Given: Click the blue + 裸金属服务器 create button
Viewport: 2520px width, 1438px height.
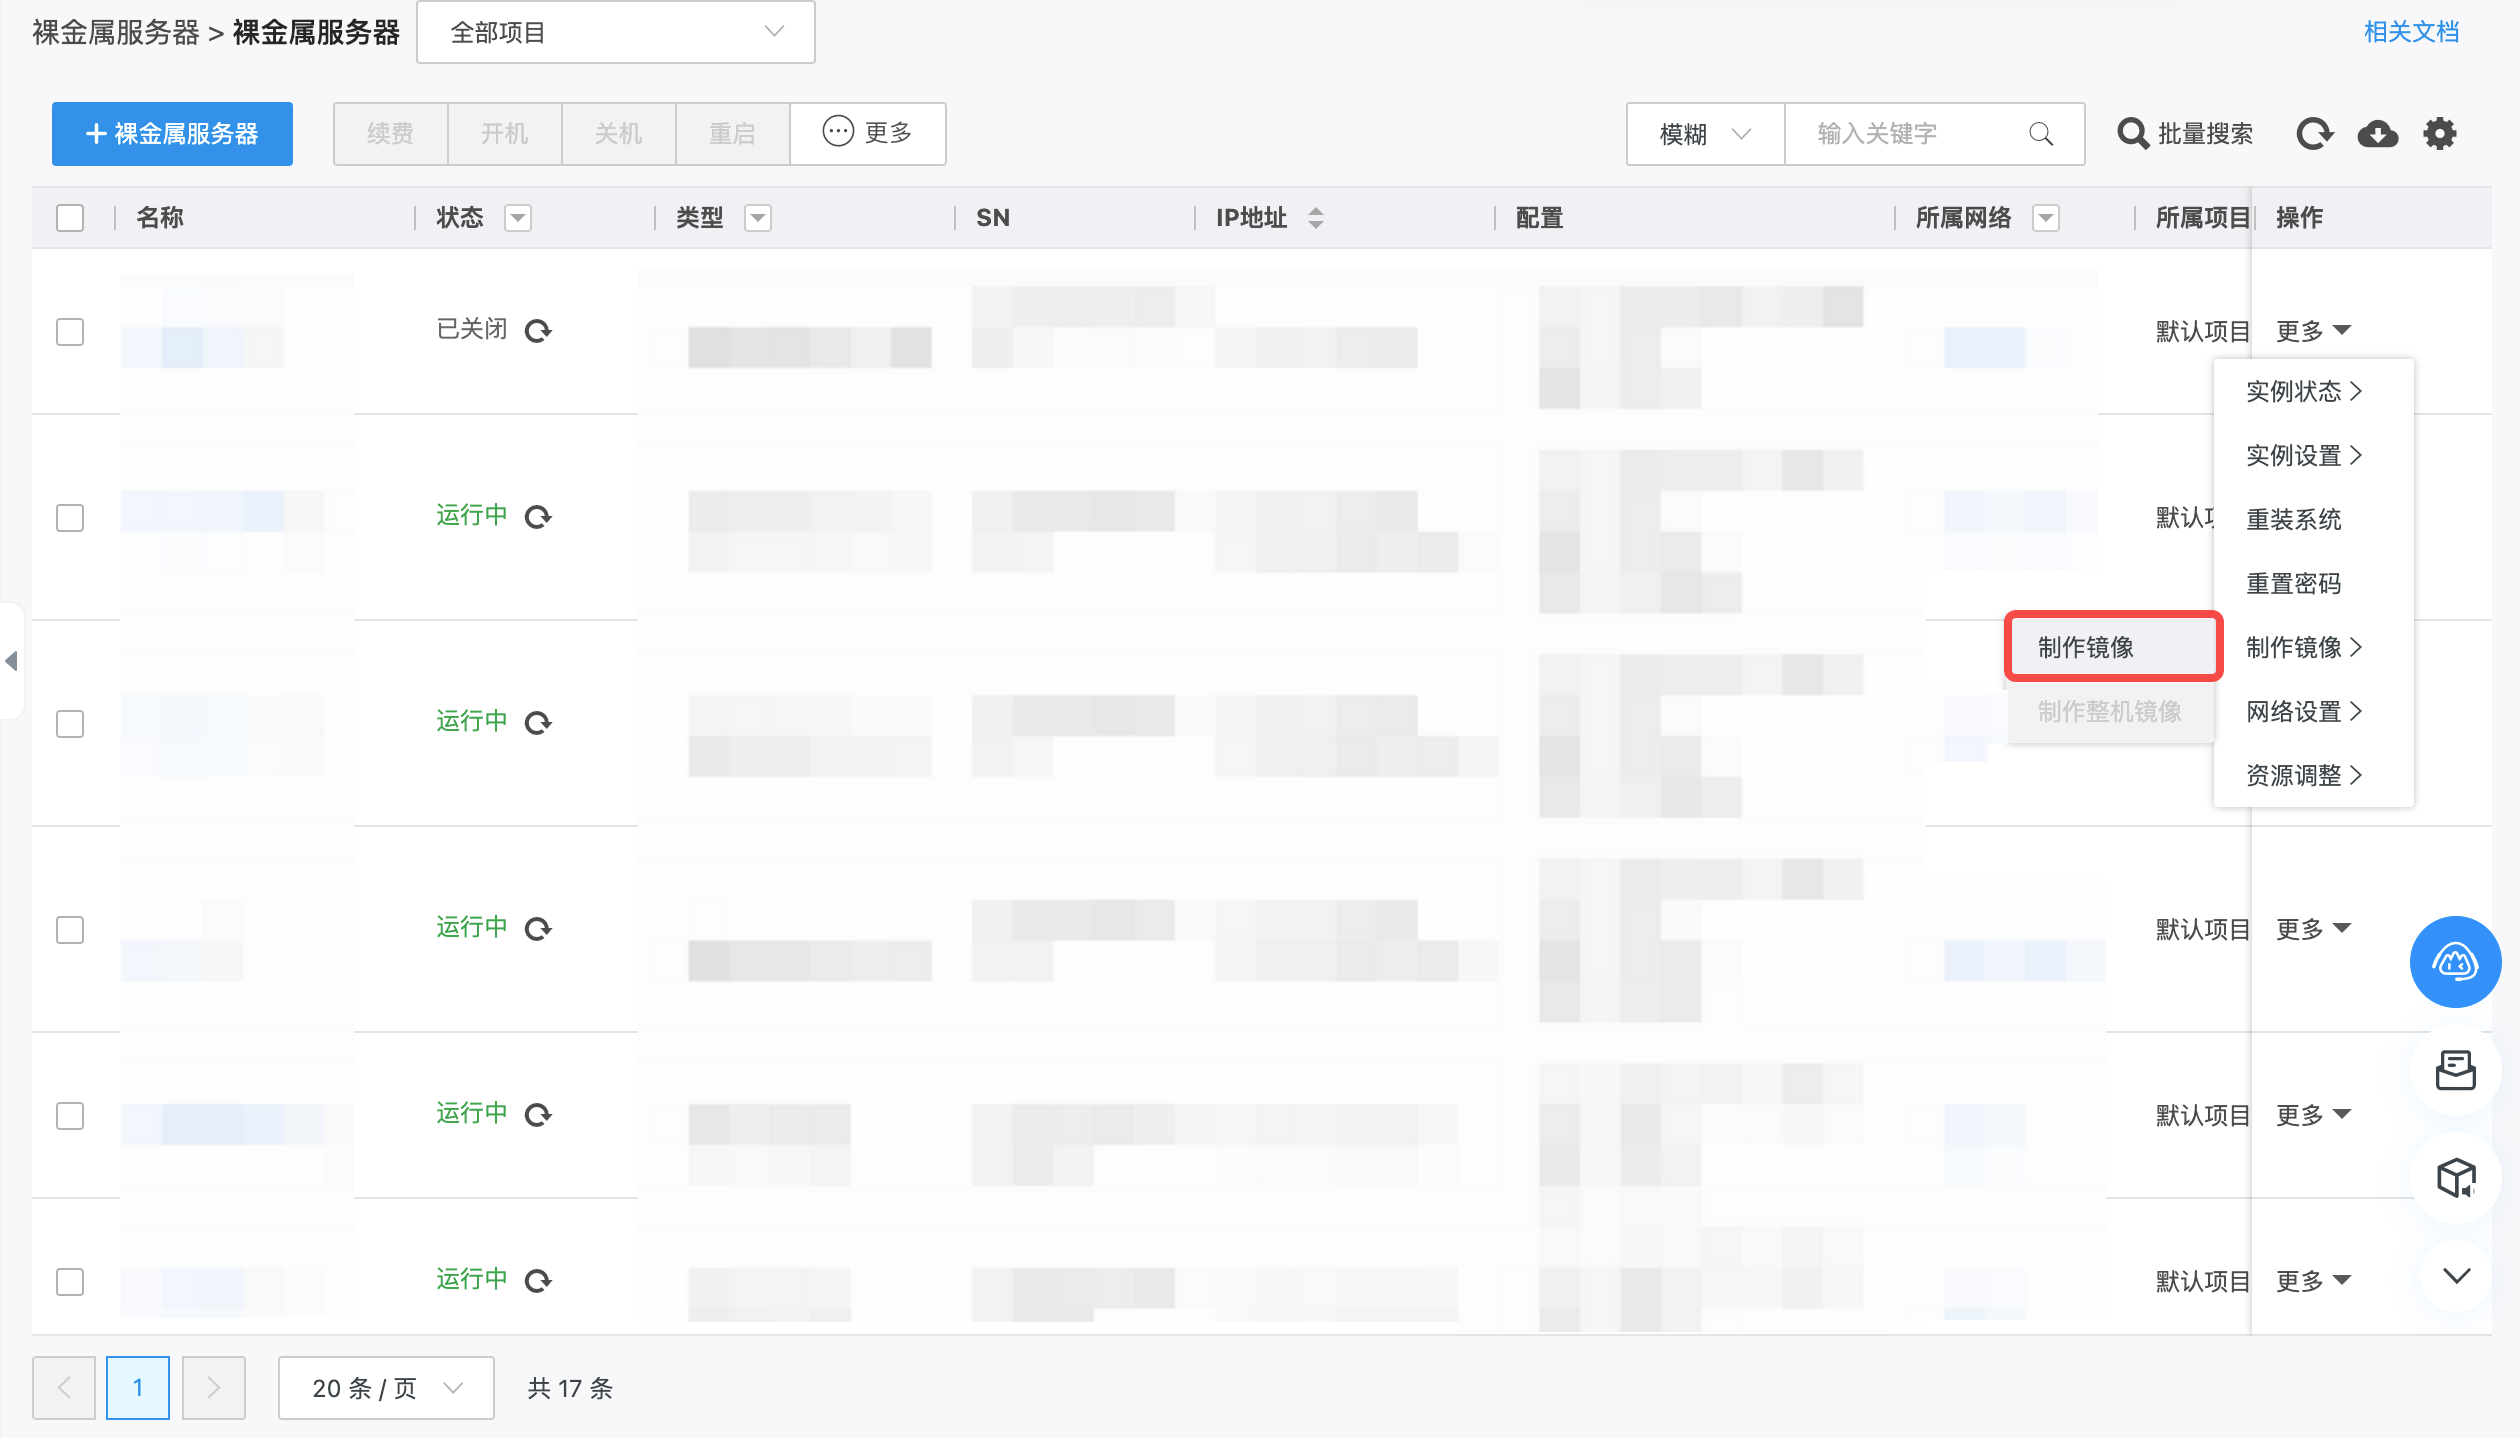Looking at the screenshot, I should click(x=172, y=134).
